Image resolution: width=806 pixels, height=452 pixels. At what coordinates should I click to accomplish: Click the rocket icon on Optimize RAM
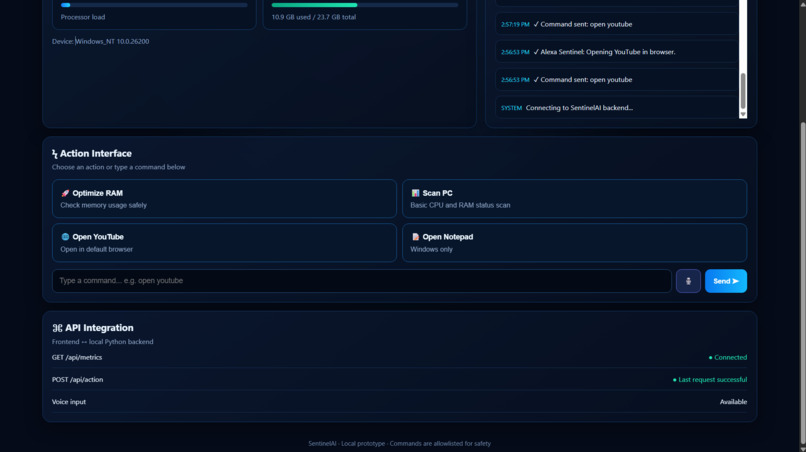click(65, 193)
